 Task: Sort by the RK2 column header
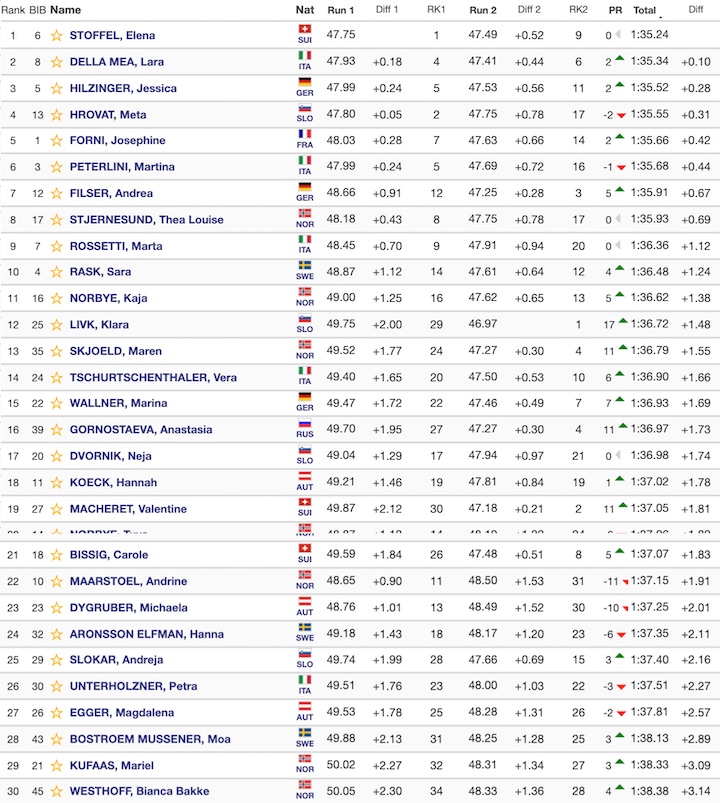tap(578, 10)
